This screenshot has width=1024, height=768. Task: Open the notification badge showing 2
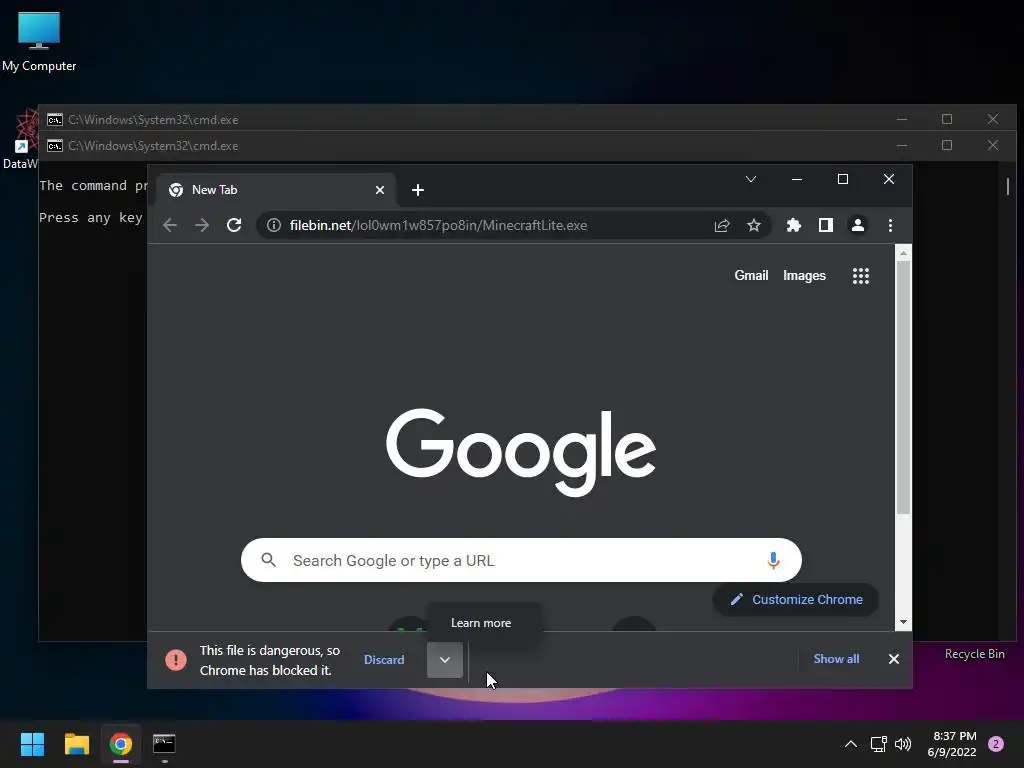coord(996,744)
